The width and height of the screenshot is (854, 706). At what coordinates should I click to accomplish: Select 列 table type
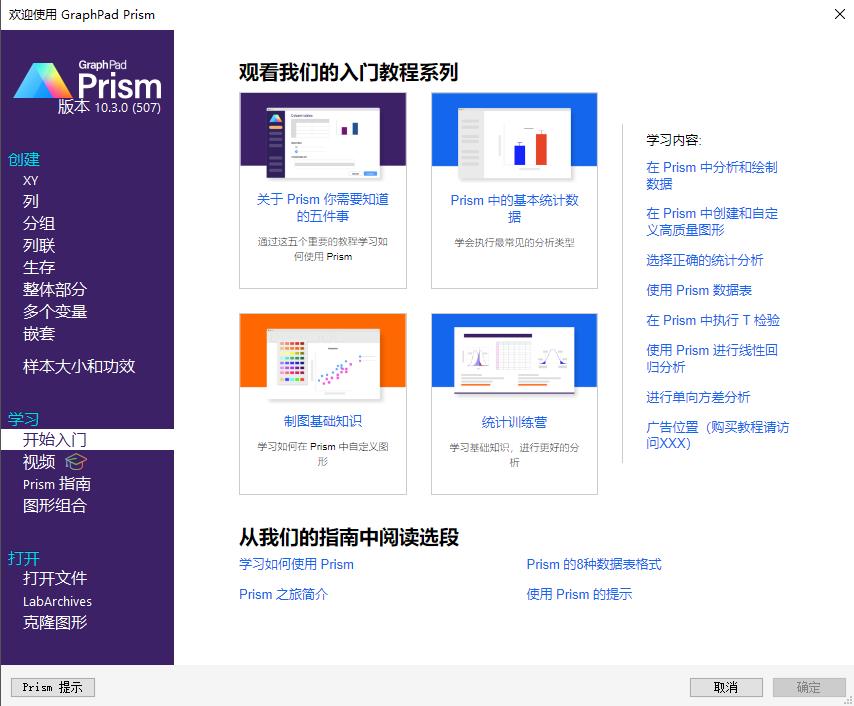pyautogui.click(x=30, y=202)
